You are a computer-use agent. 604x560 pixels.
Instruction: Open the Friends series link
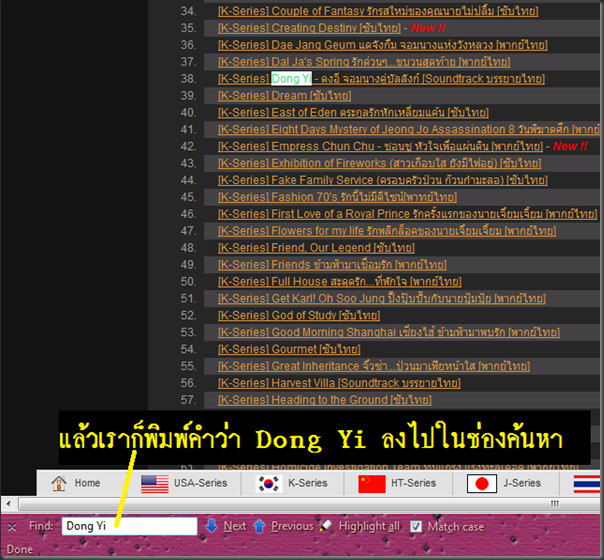coord(332,265)
